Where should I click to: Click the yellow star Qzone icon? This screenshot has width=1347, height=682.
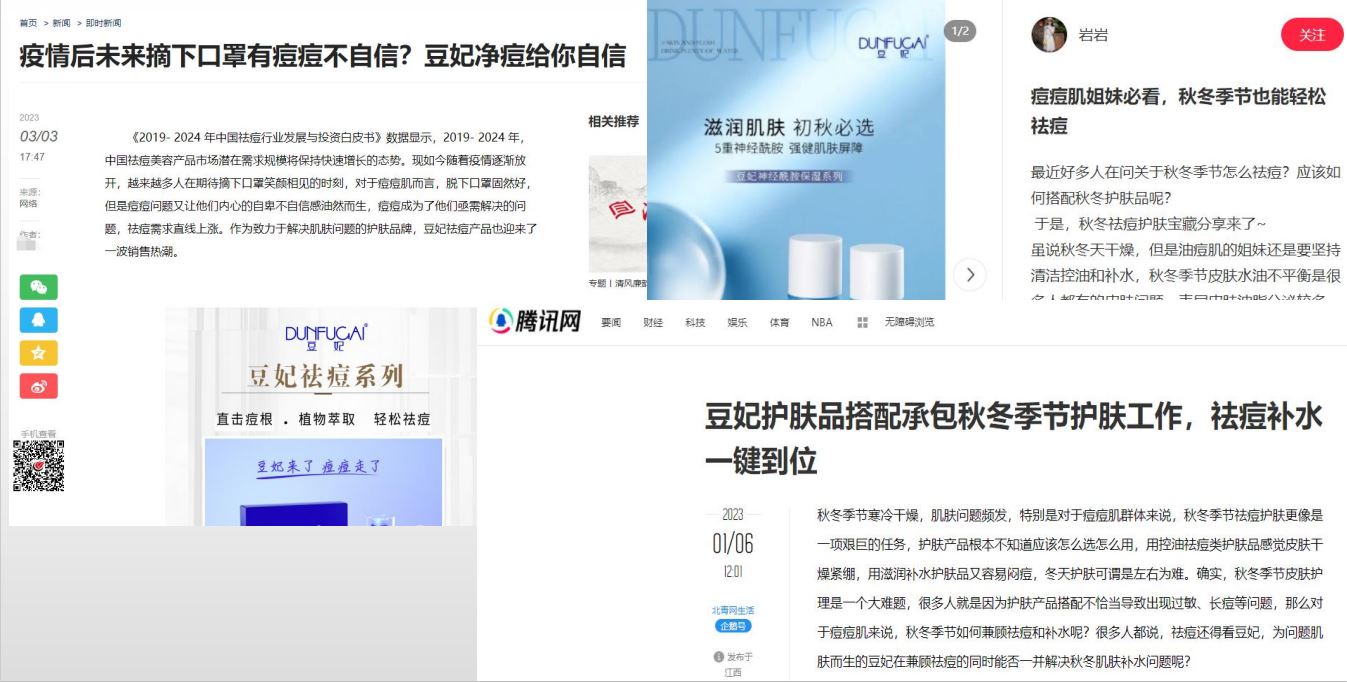coord(38,353)
